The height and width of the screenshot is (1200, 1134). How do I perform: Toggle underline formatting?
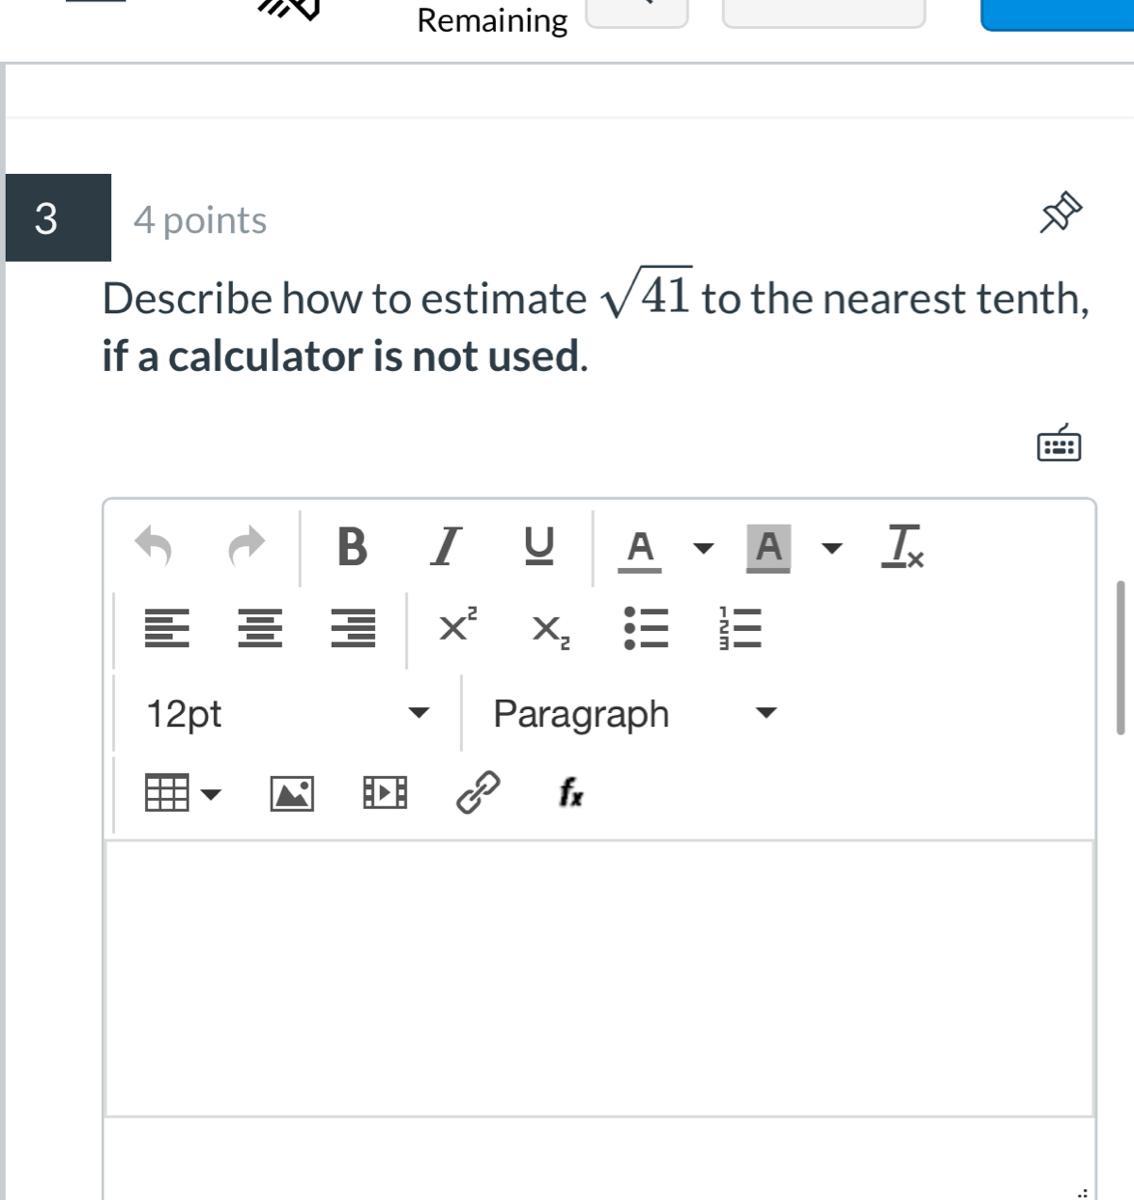[538, 546]
